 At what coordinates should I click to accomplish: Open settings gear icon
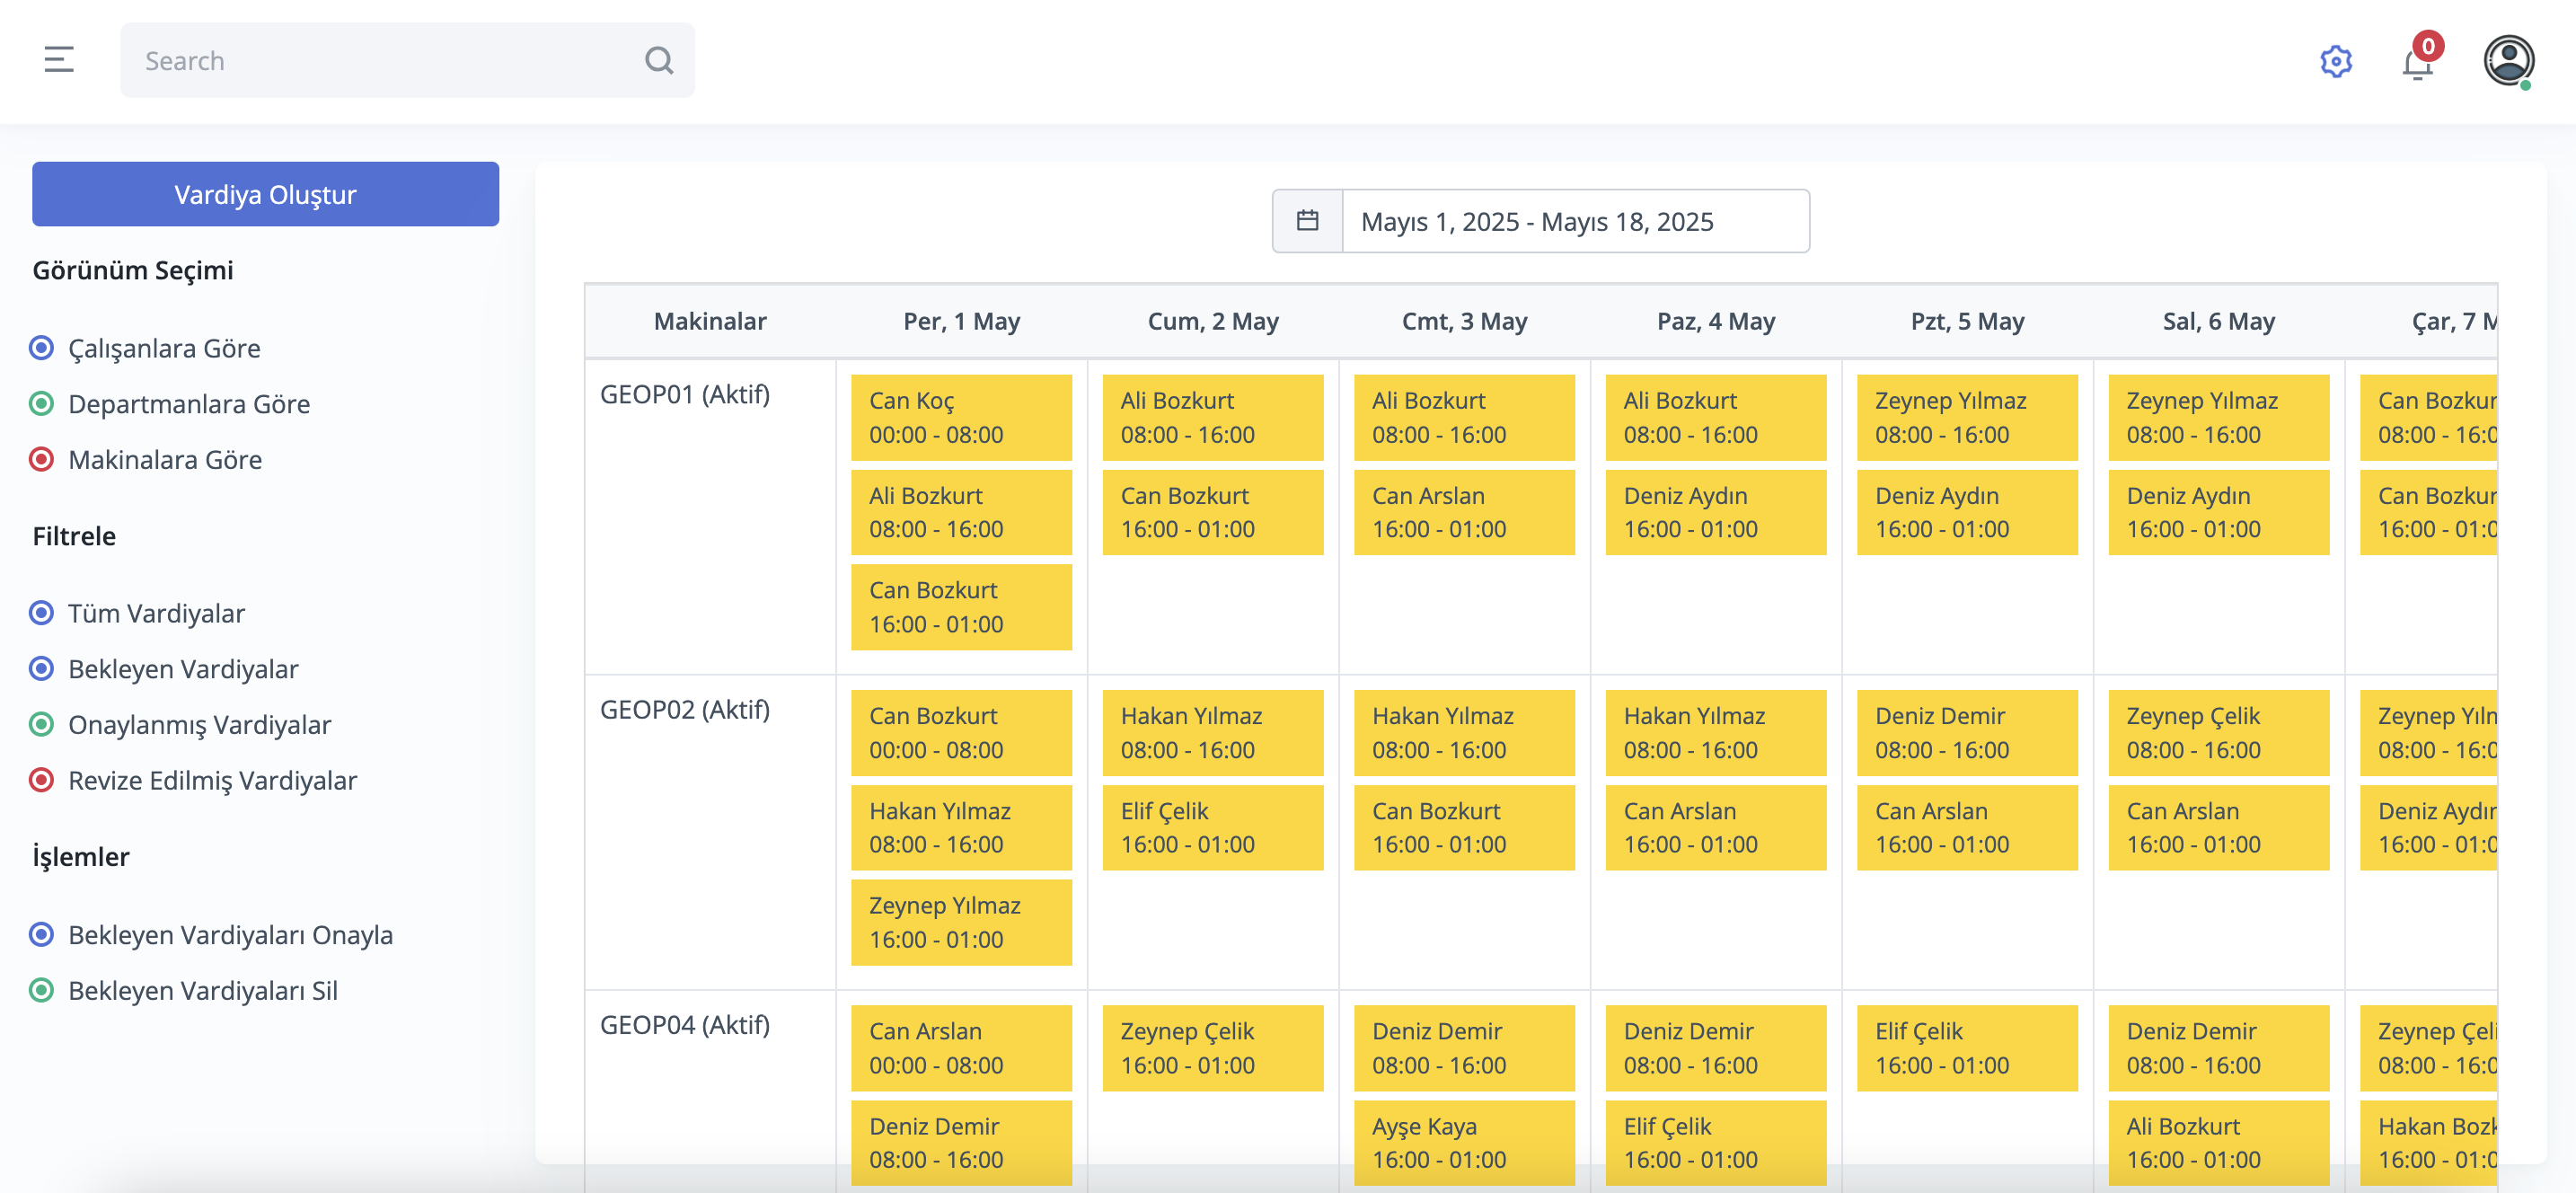point(2336,62)
